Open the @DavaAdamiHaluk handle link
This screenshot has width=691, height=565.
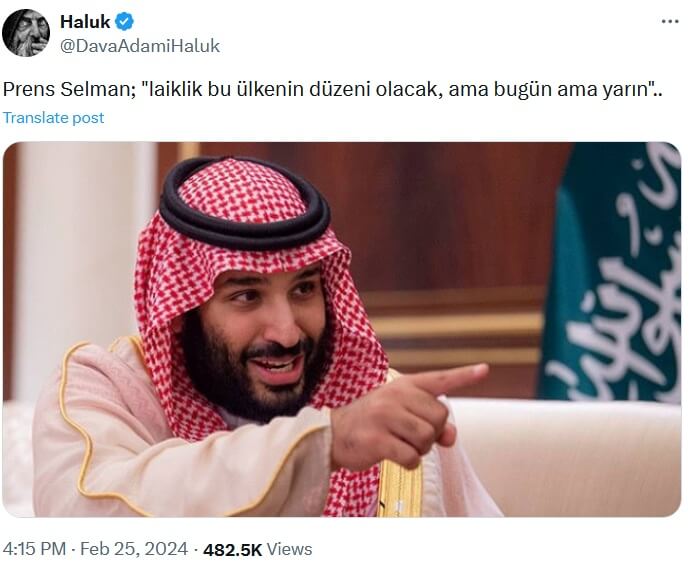pos(140,46)
